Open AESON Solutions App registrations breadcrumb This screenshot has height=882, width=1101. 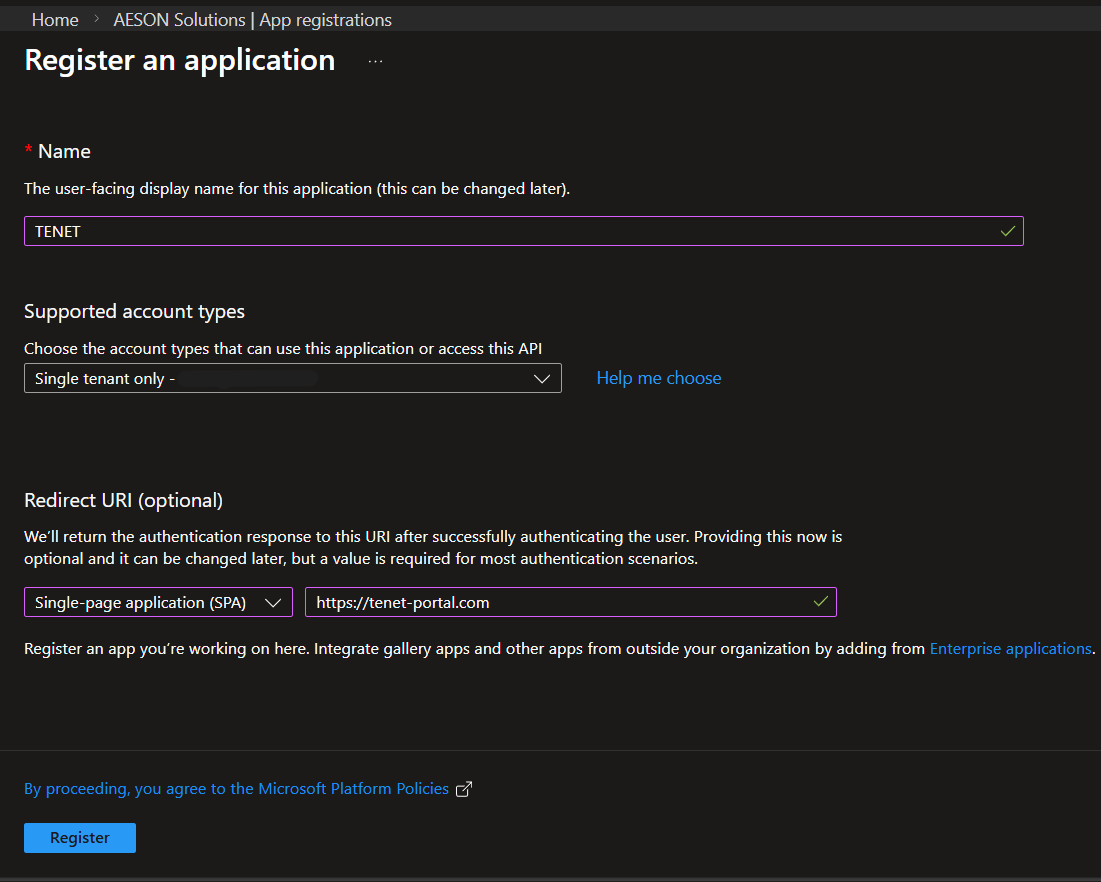252,19
